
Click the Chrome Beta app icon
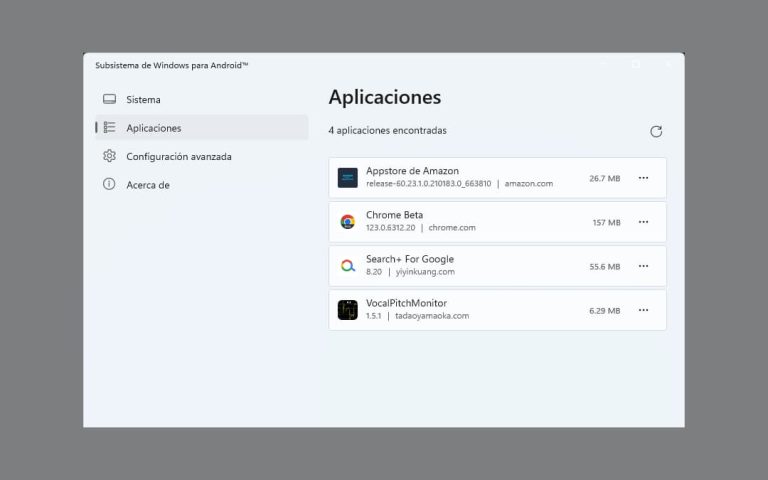click(x=348, y=222)
